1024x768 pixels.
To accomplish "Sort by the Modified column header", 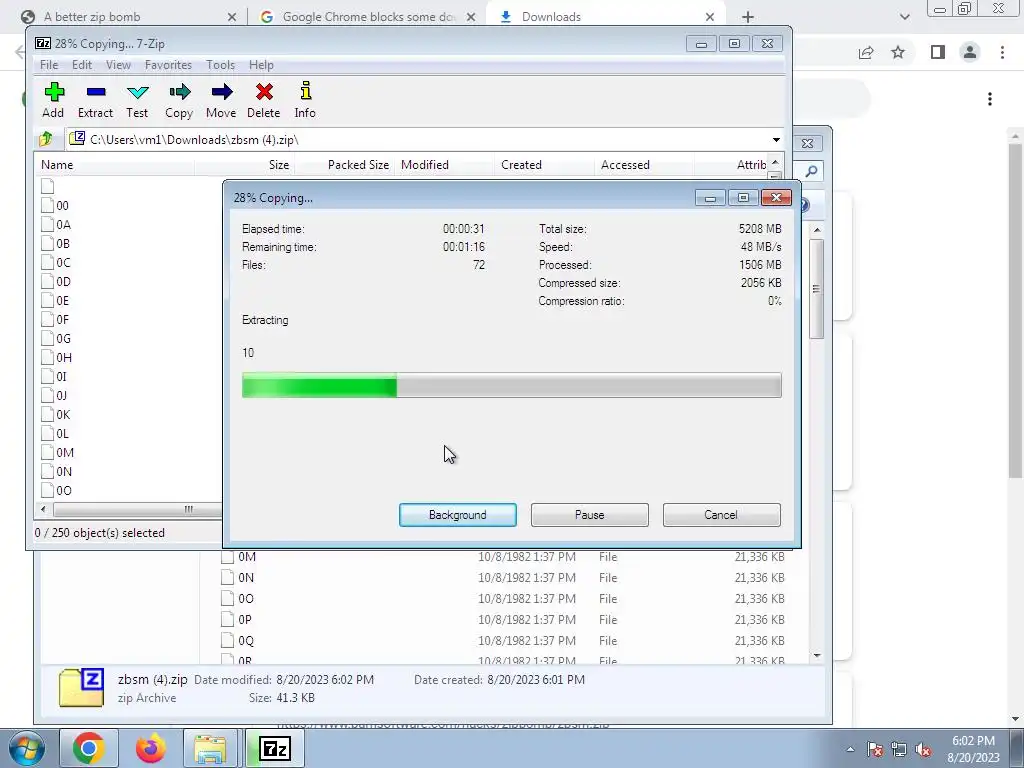I will click(x=444, y=165).
